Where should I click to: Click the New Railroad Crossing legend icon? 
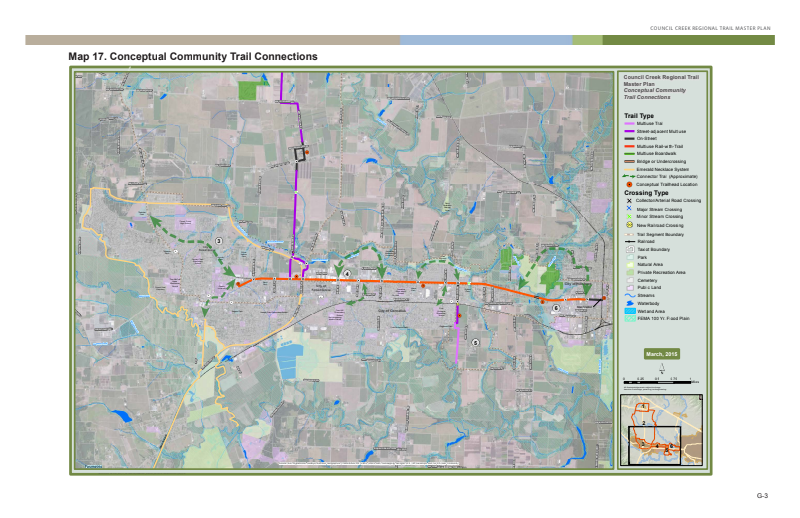(x=629, y=226)
